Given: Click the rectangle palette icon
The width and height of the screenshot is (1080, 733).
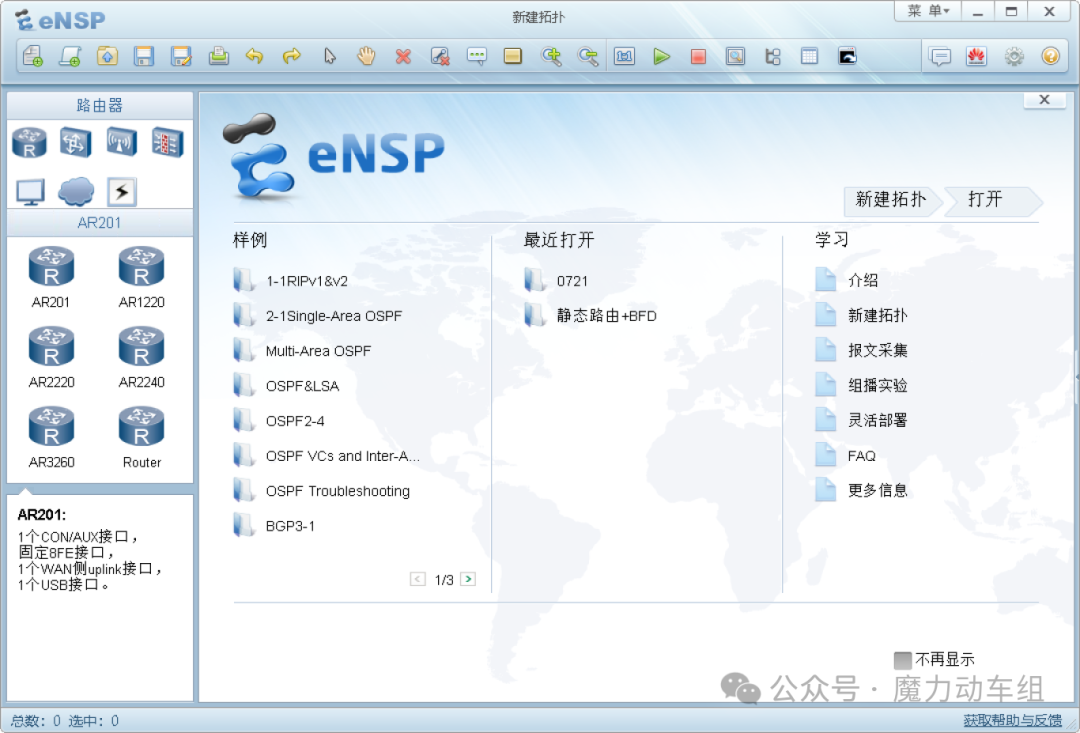Looking at the screenshot, I should tap(513, 56).
